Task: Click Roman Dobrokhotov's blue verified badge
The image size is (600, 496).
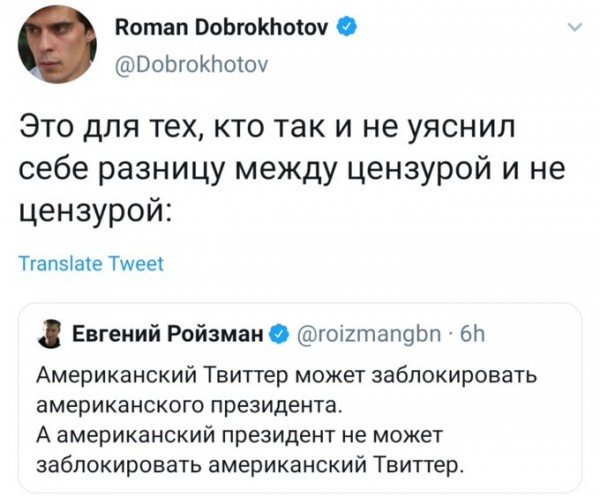Action: [x=347, y=28]
